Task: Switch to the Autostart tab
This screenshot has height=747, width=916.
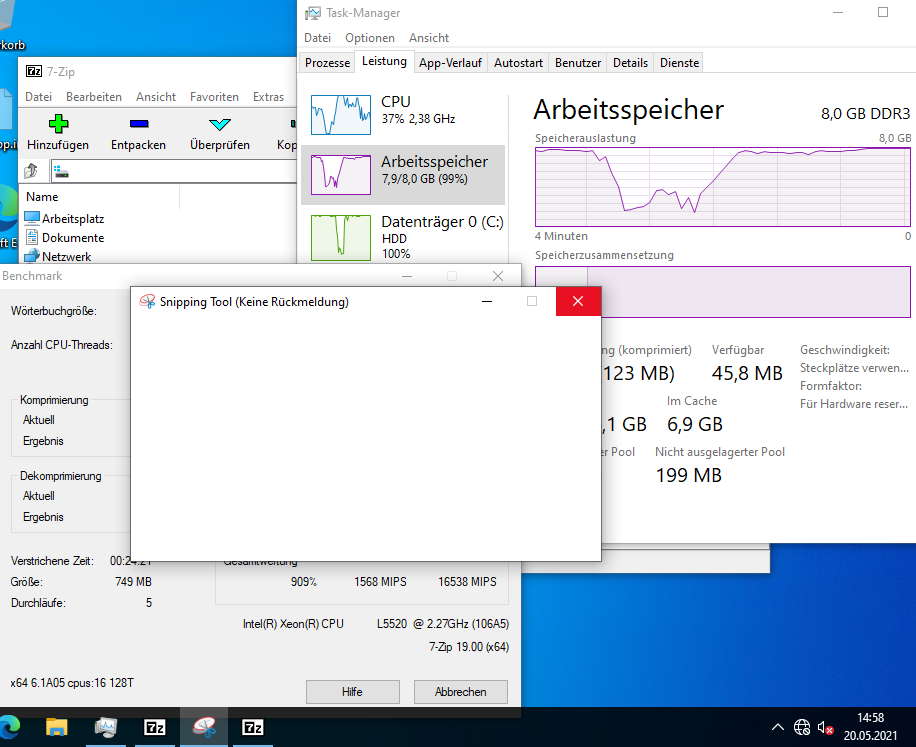Action: click(518, 62)
